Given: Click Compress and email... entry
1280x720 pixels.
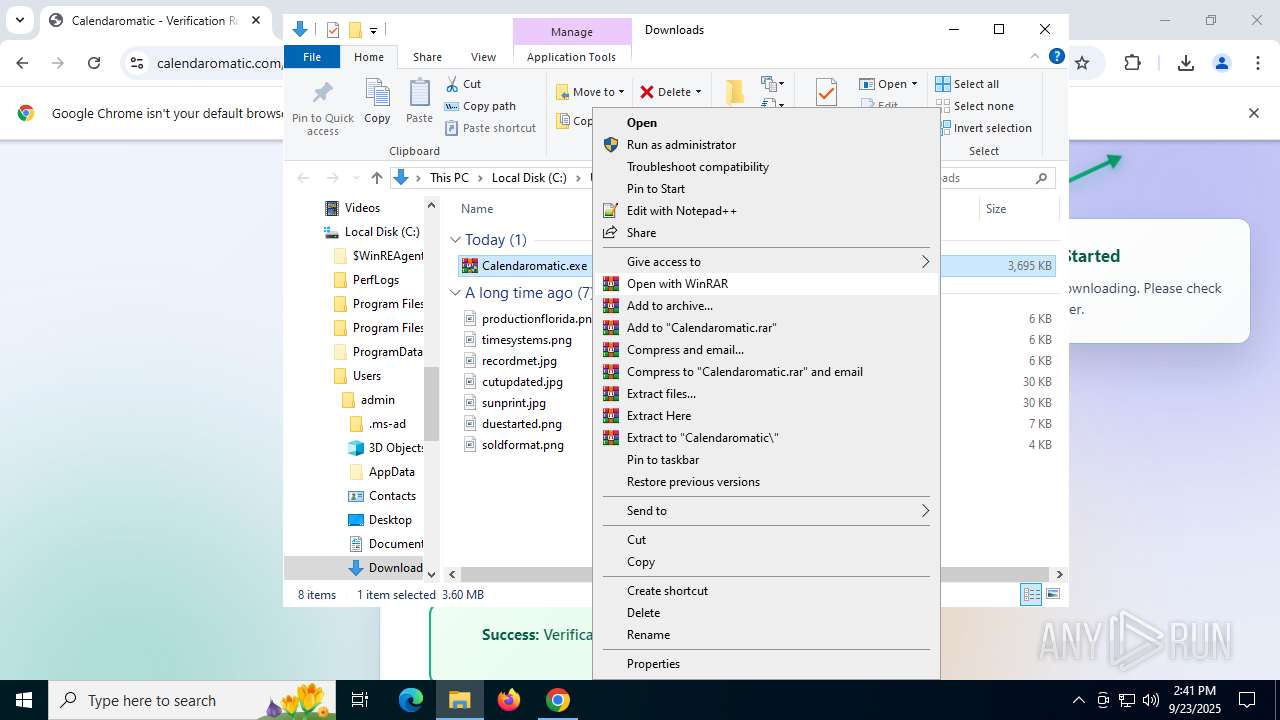Looking at the screenshot, I should (766, 350).
